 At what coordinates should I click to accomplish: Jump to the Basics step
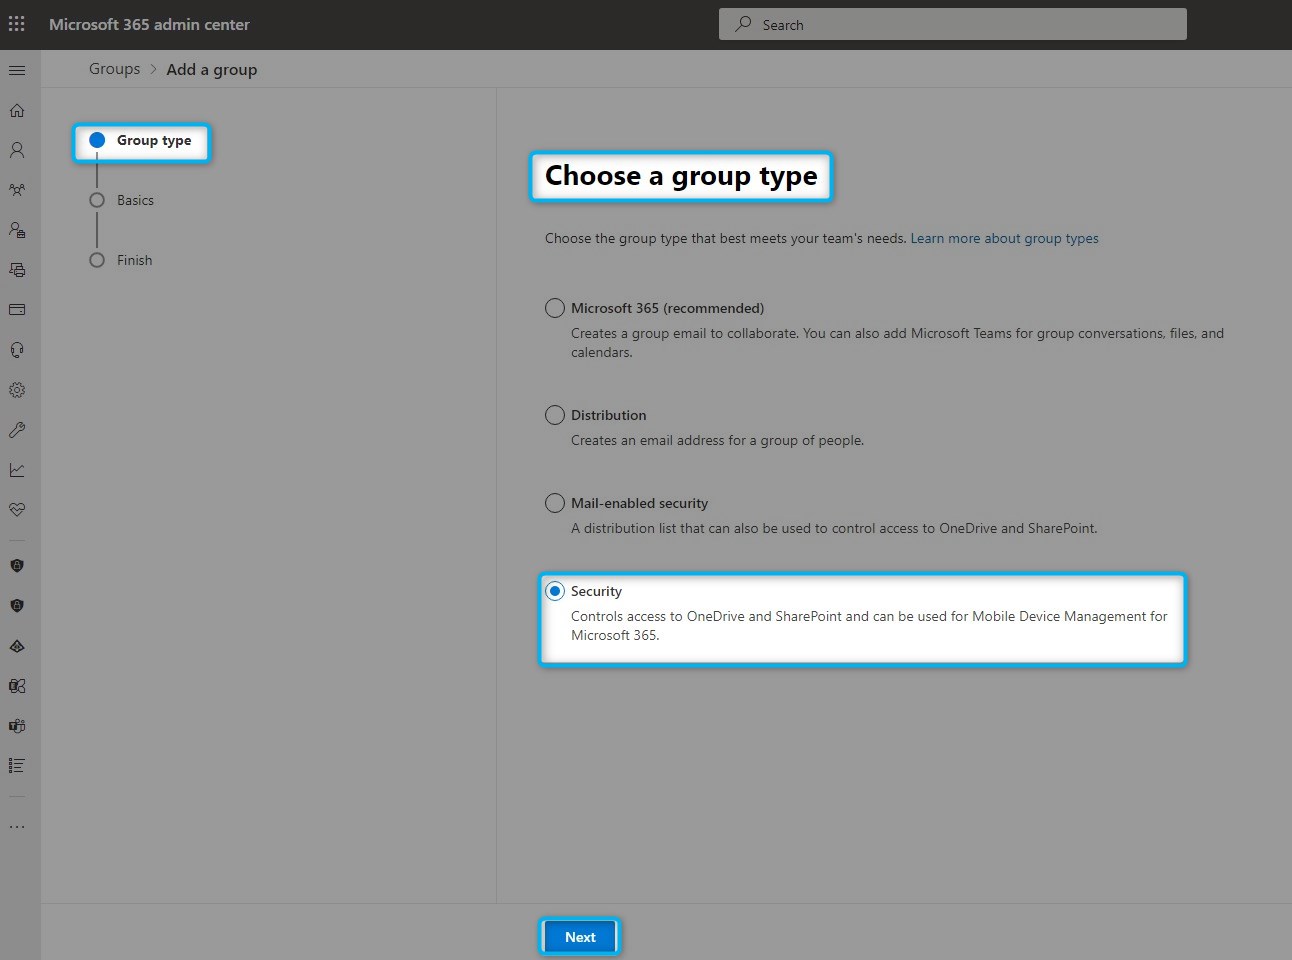coord(122,200)
